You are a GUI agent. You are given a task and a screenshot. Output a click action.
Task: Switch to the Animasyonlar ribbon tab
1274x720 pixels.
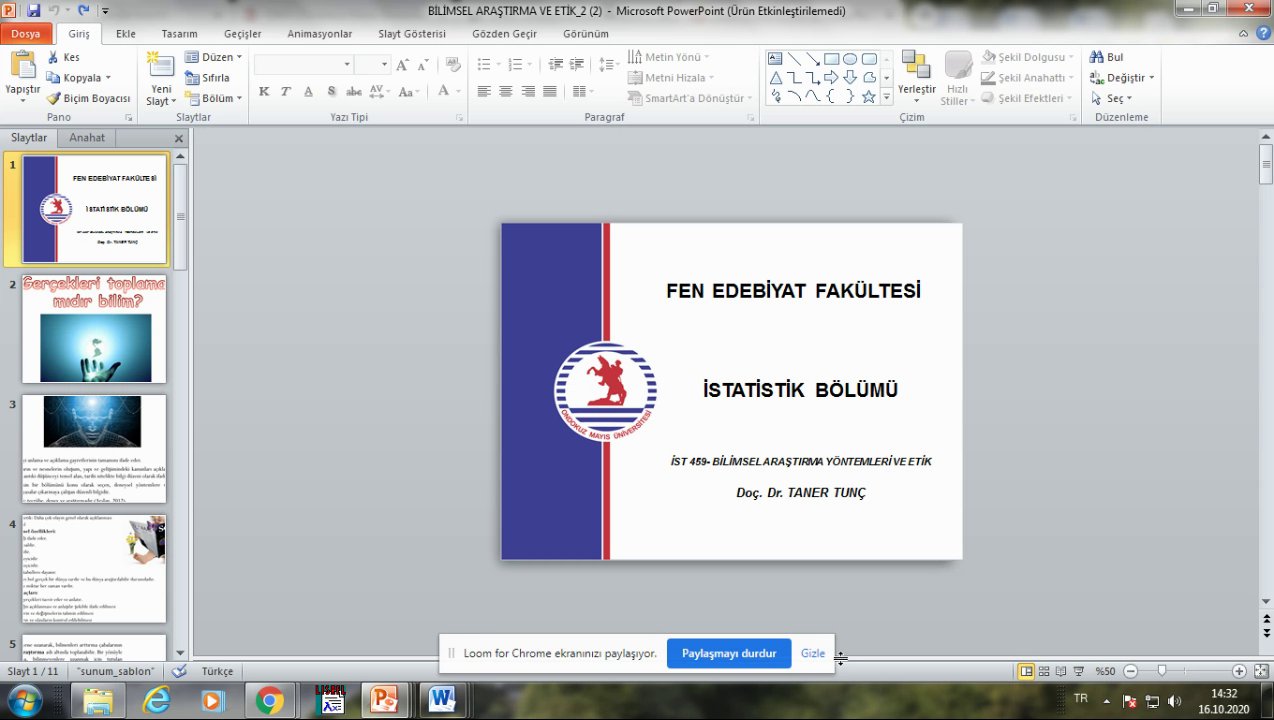[319, 33]
